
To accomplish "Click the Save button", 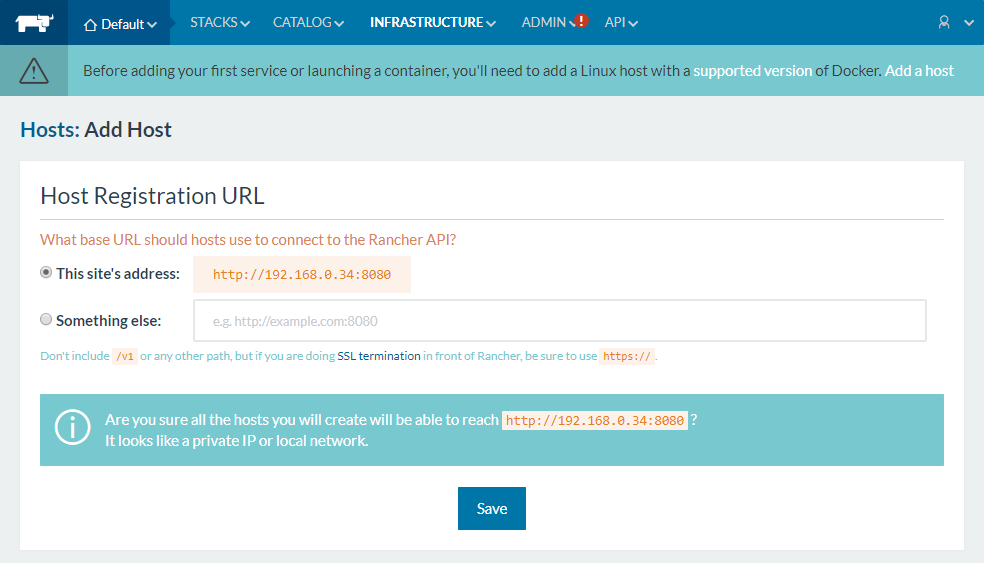I will 491,508.
